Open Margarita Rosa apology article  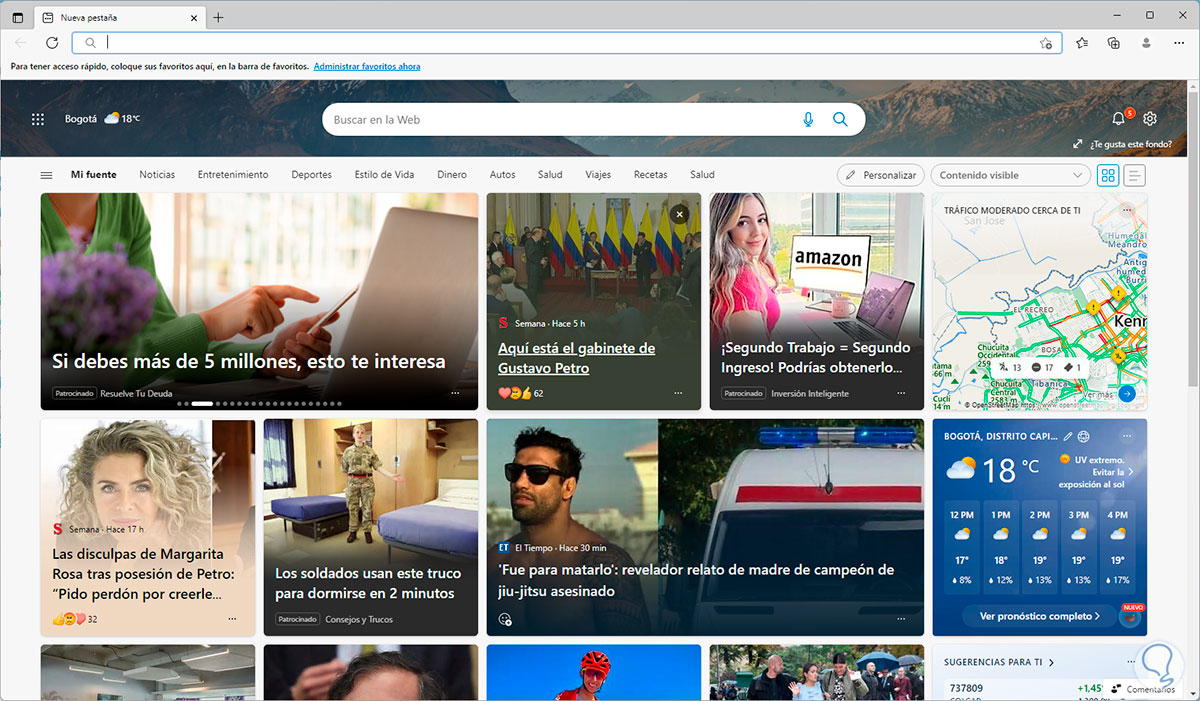click(143, 574)
